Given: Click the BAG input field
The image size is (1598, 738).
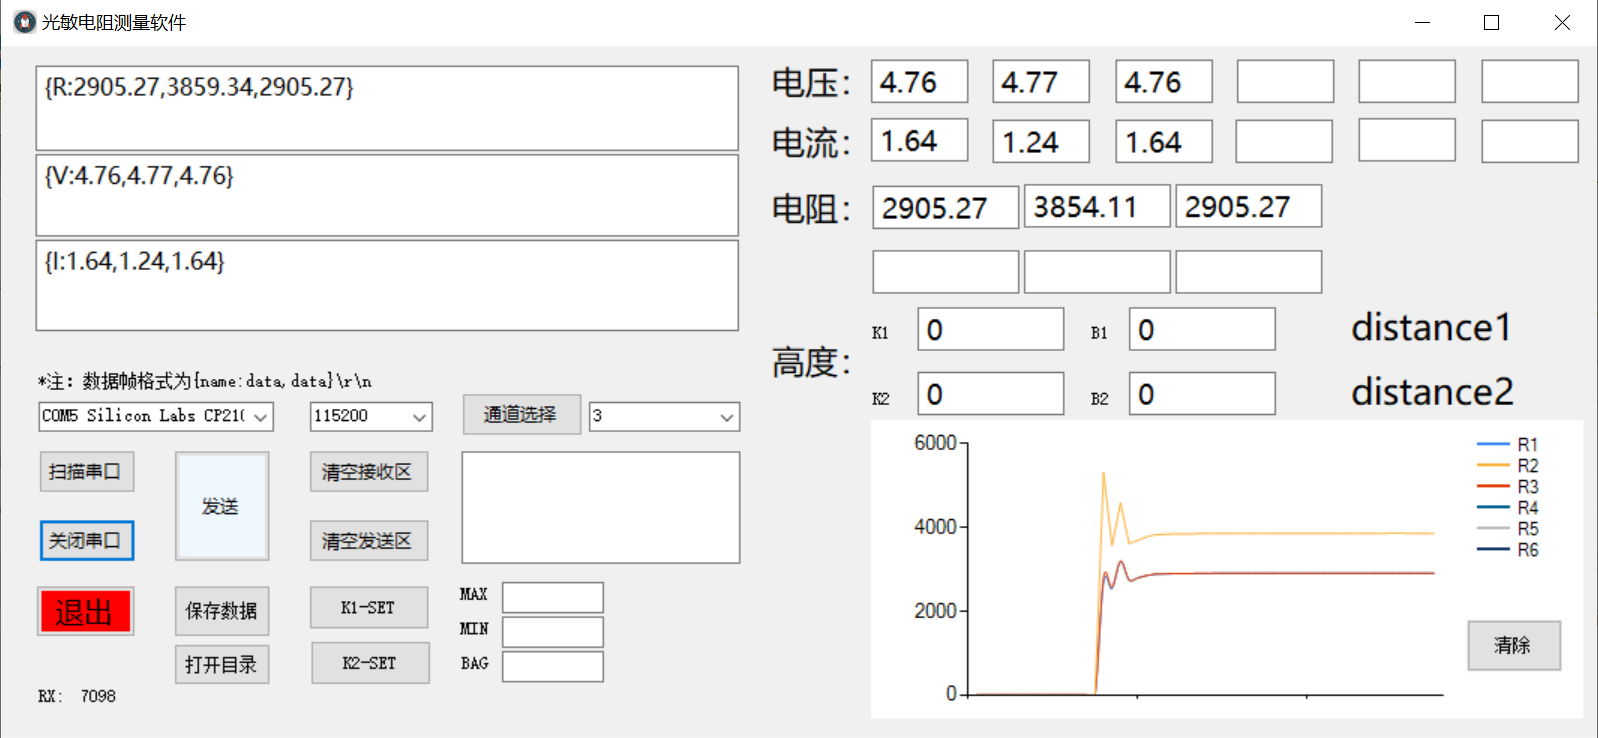Looking at the screenshot, I should point(553,667).
